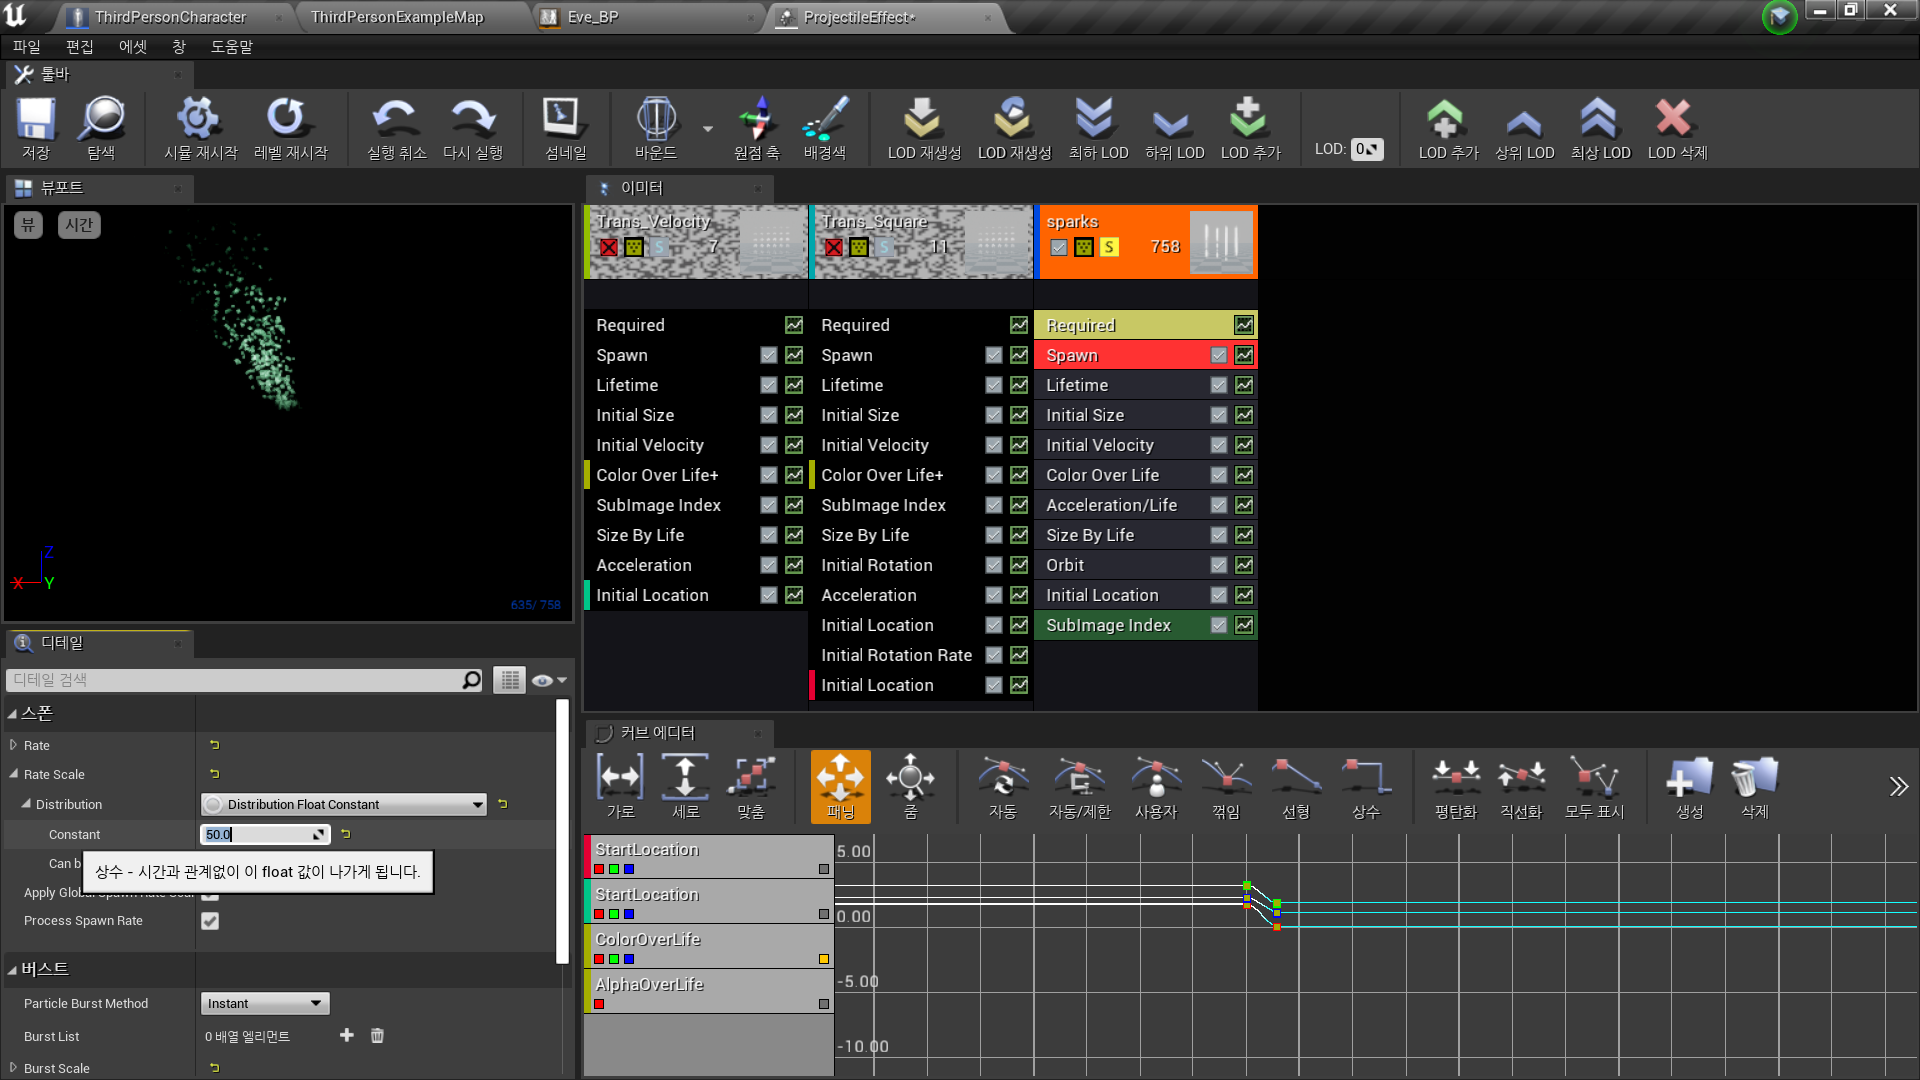Uncheck the Spawn module on Trans_Velocity emitter
The image size is (1920, 1080).
pos(768,355)
